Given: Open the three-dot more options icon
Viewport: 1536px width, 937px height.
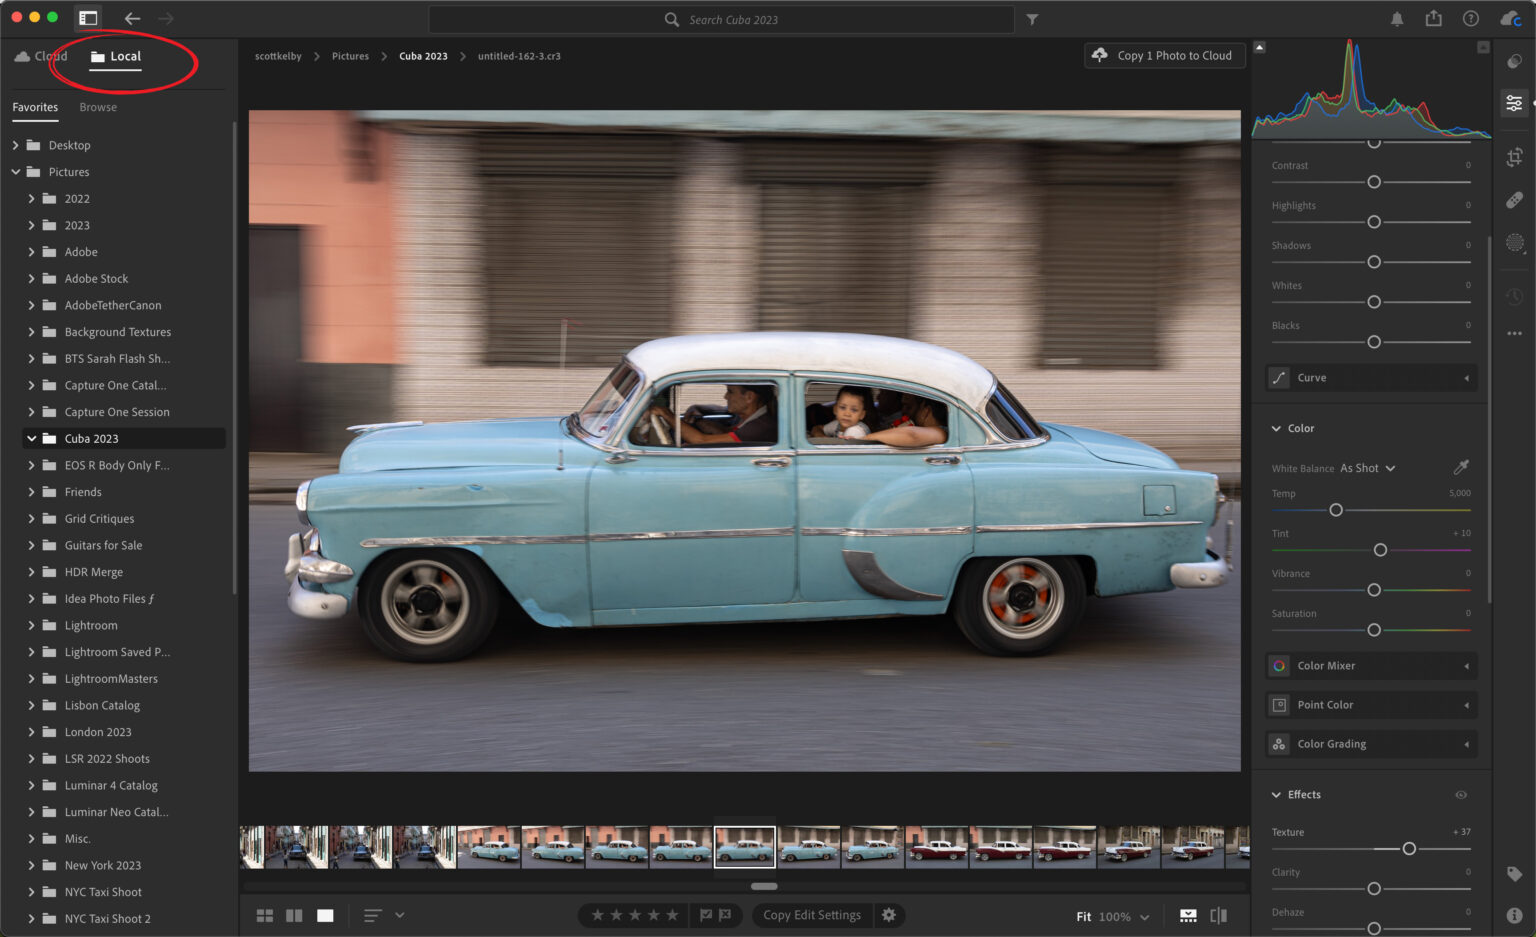Looking at the screenshot, I should tap(1514, 332).
